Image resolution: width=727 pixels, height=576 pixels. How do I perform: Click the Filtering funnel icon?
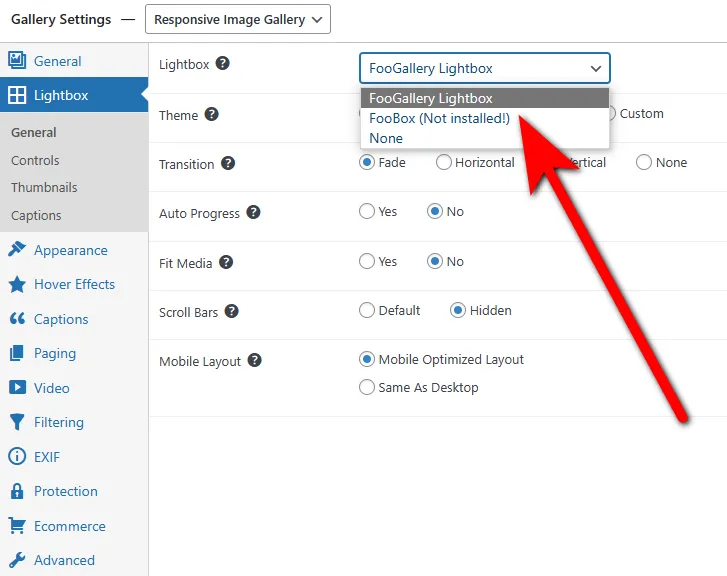click(17, 422)
